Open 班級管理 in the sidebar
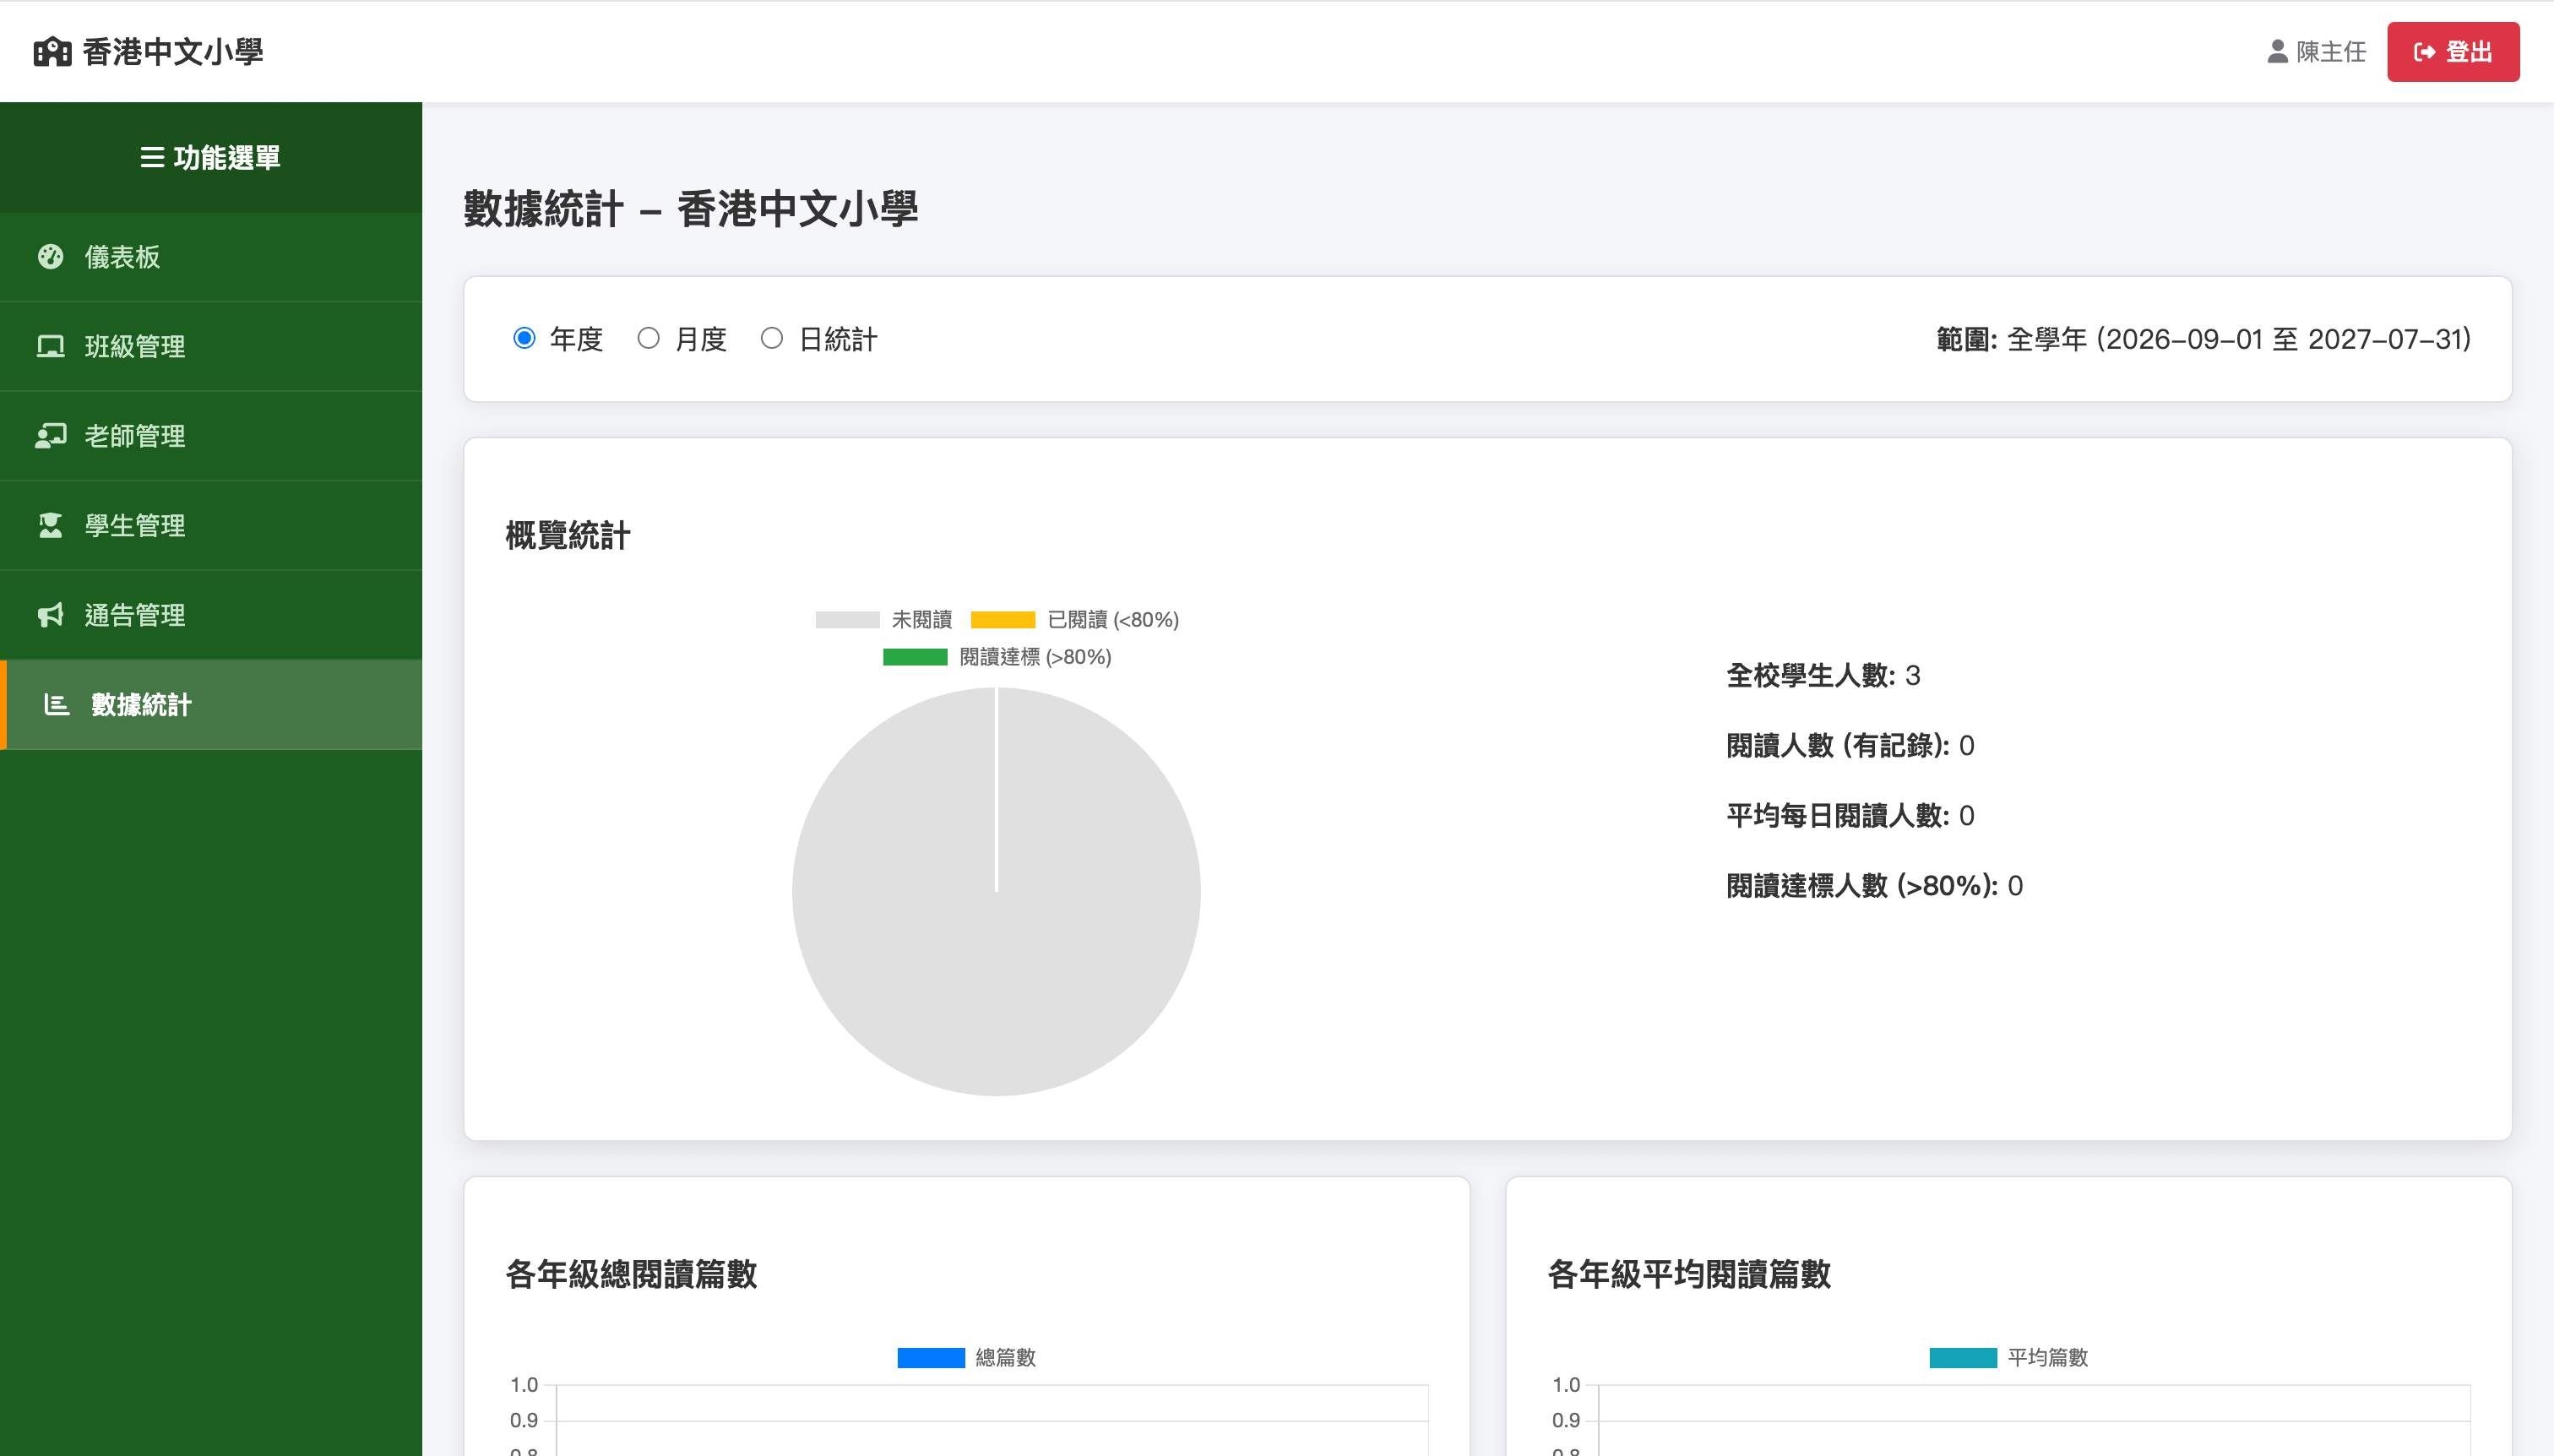The height and width of the screenshot is (1456, 2554). (x=211, y=346)
